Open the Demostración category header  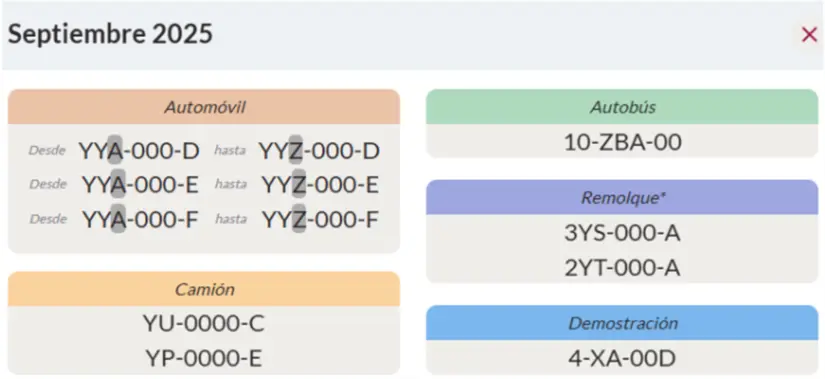[622, 323]
